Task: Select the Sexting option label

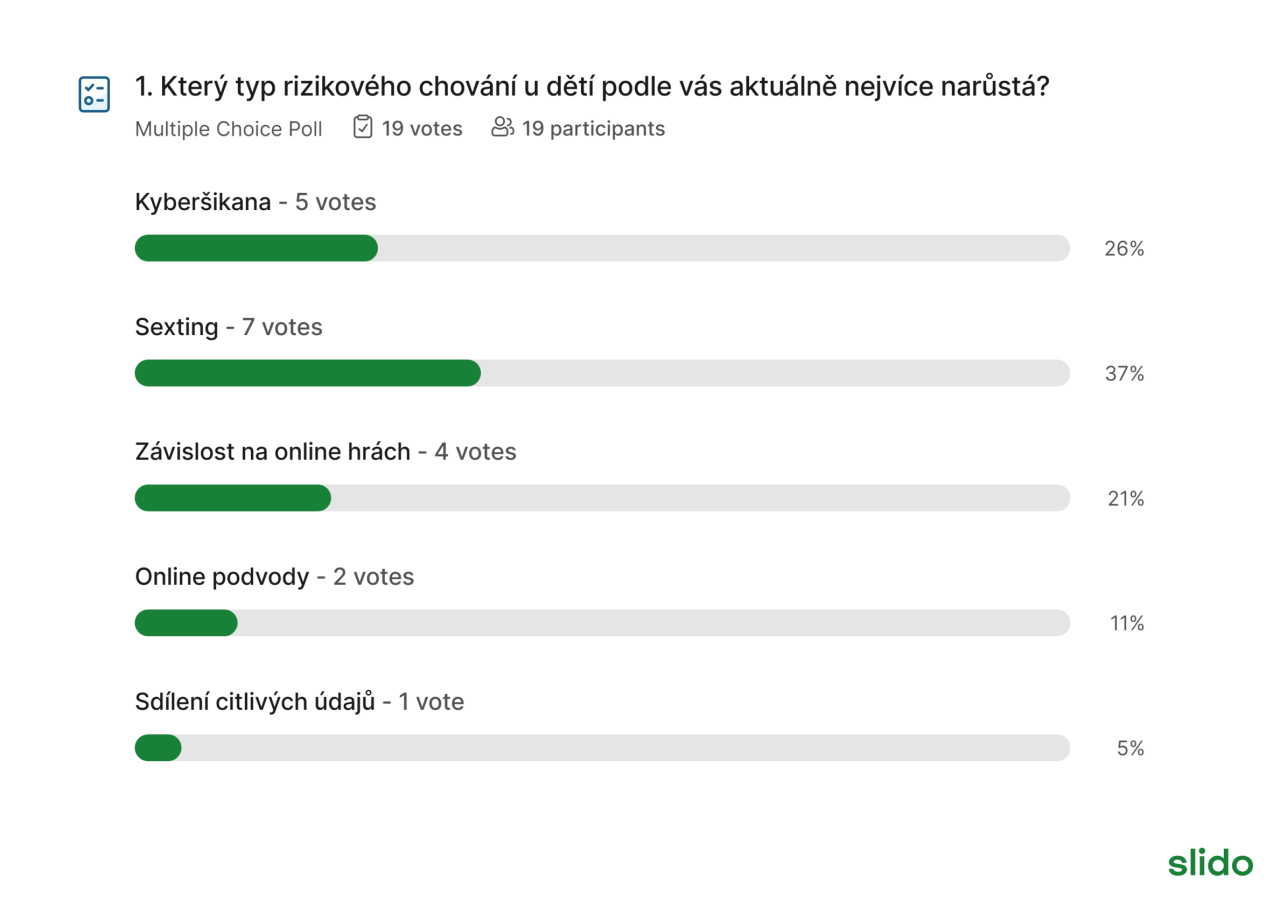Action: [x=177, y=327]
